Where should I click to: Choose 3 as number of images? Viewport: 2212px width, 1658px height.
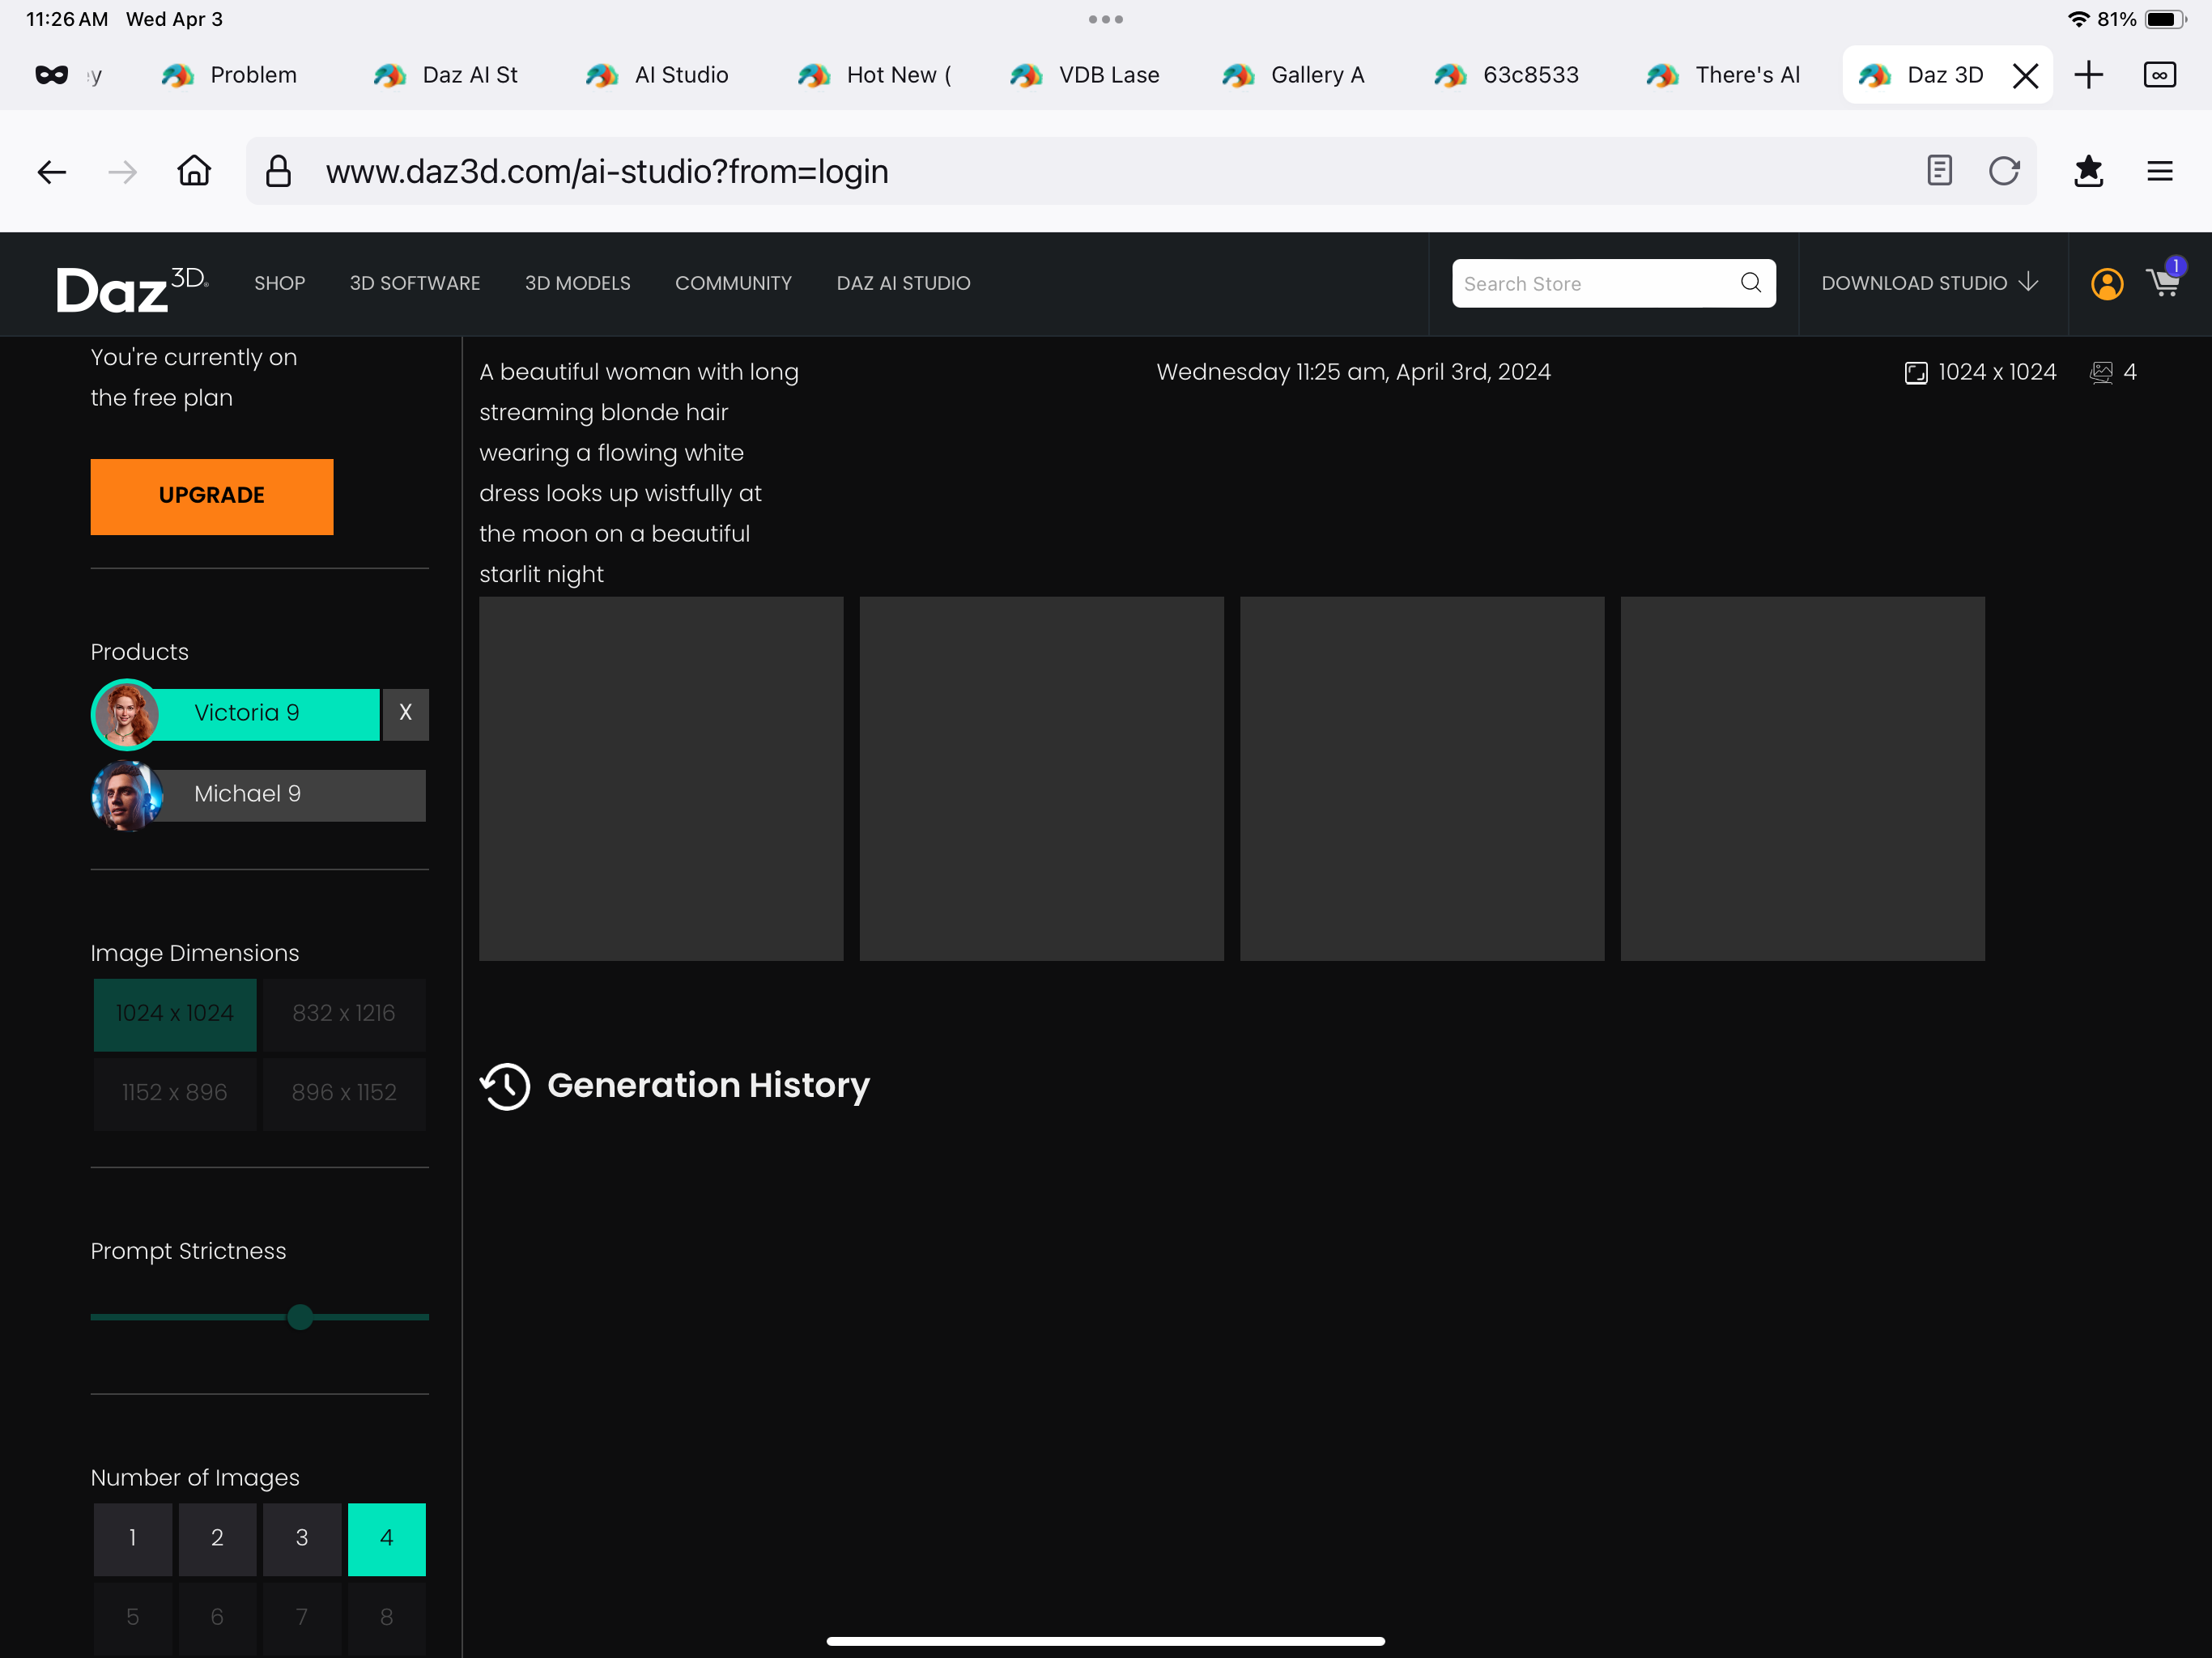pyautogui.click(x=302, y=1538)
